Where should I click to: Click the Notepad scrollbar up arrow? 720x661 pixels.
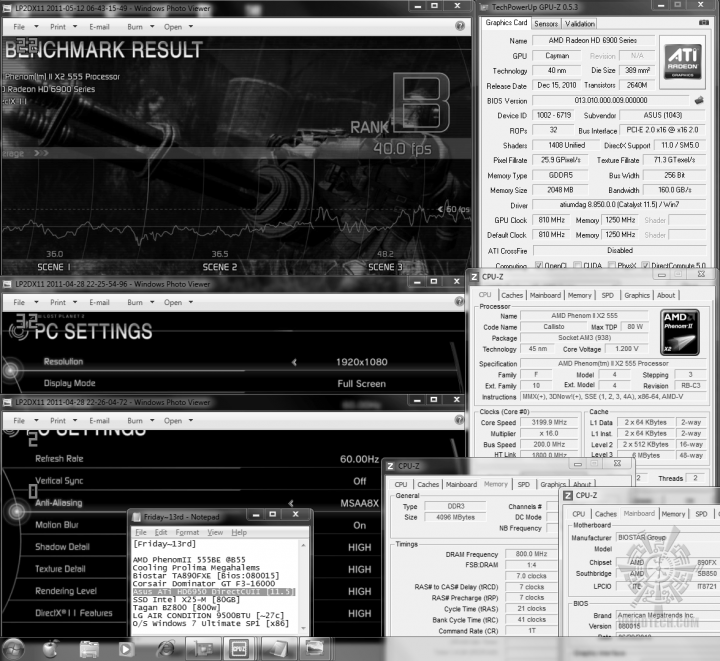click(303, 545)
